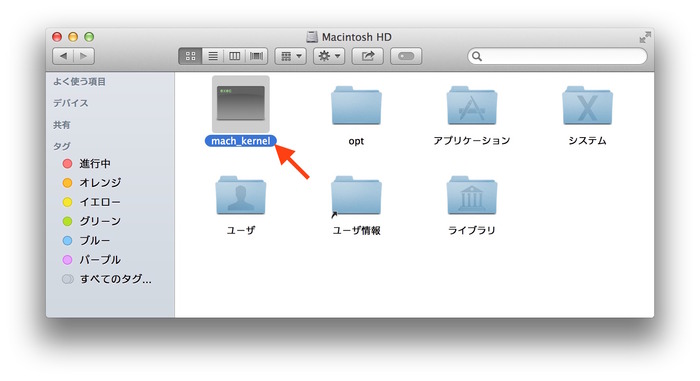Click the ライブラリ name label

coord(471,230)
